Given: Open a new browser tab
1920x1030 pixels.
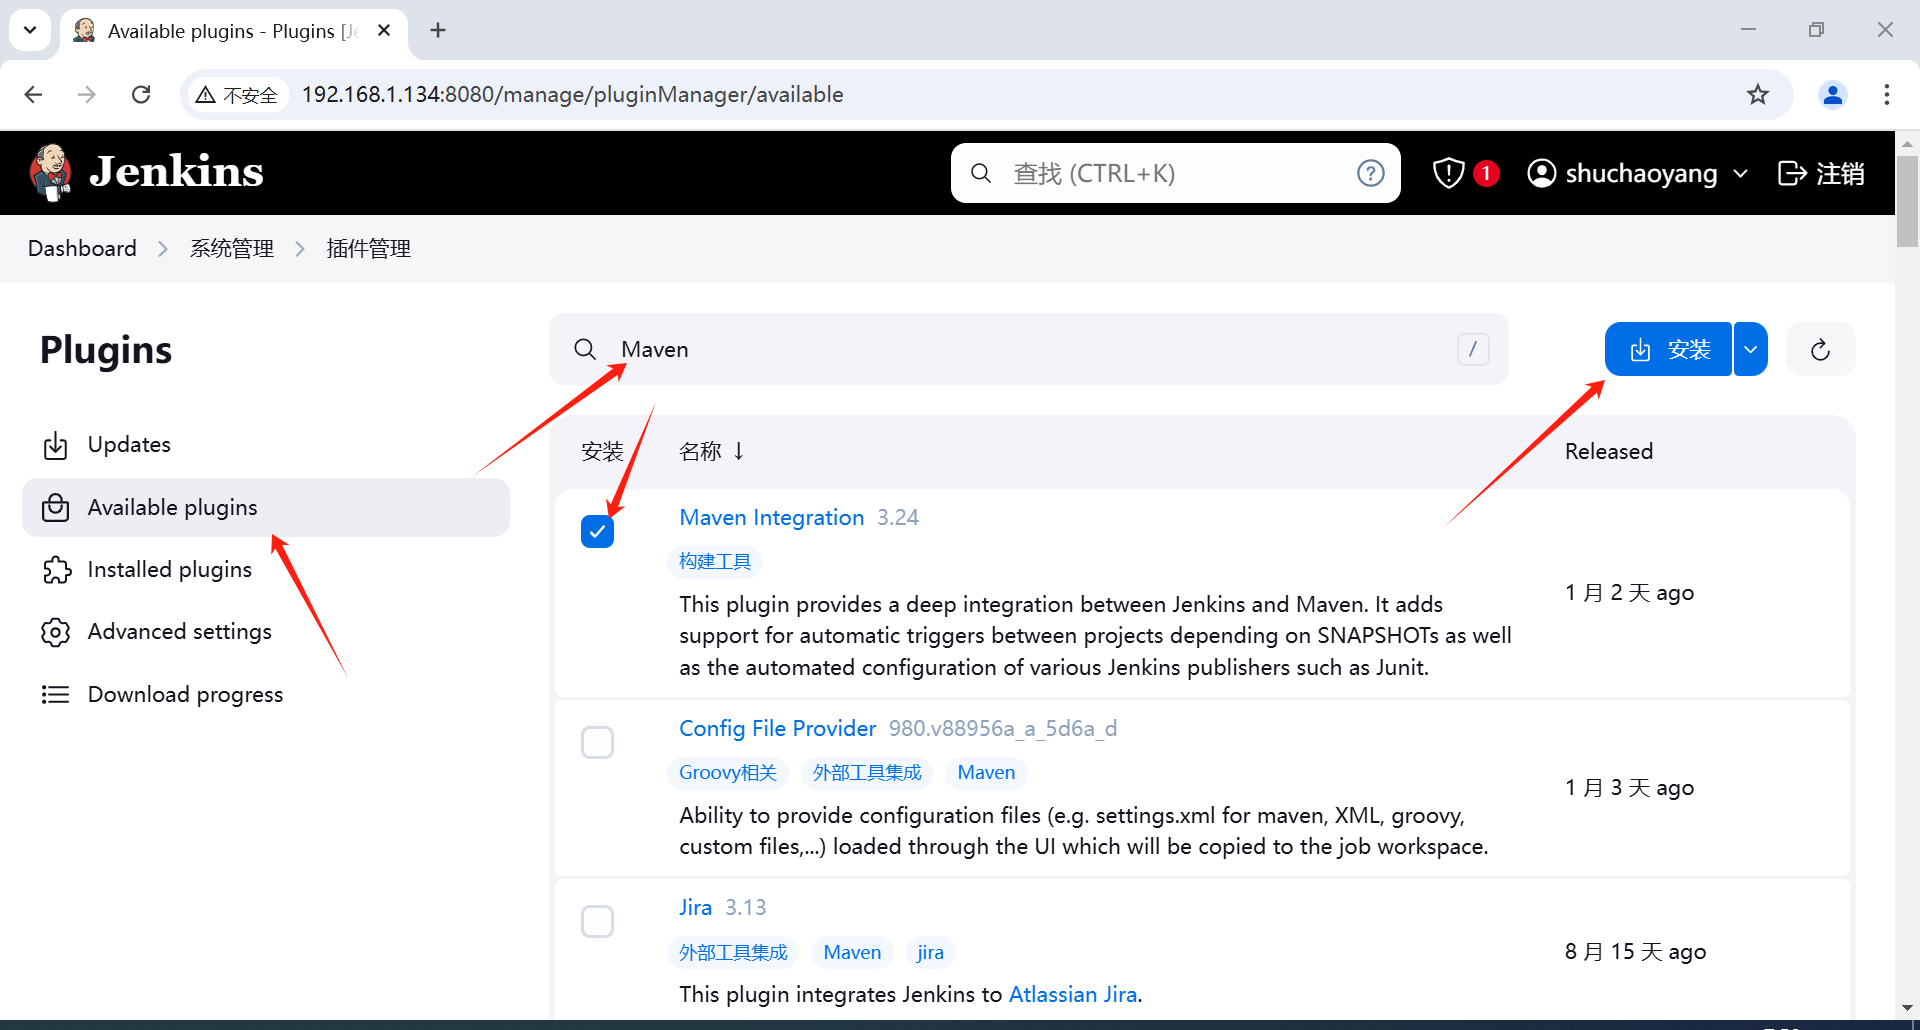Looking at the screenshot, I should pos(438,30).
